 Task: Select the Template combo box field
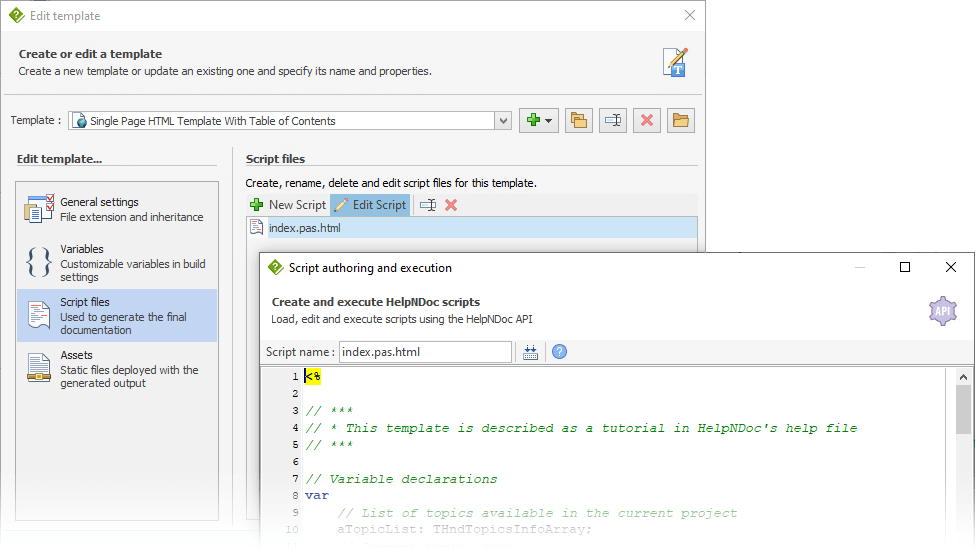pyautogui.click(x=290, y=121)
